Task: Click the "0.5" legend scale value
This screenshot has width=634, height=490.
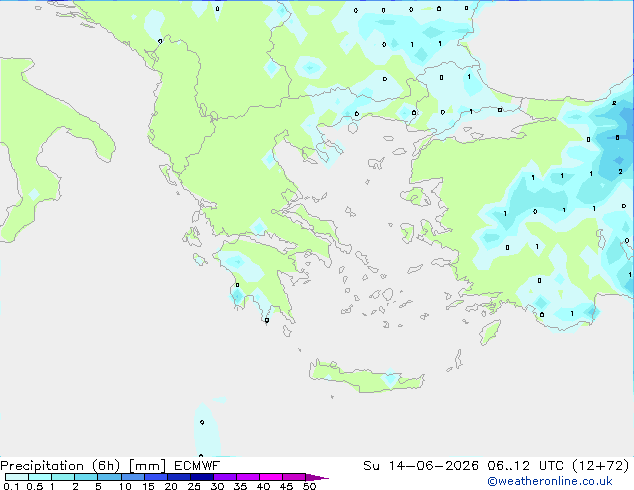Action: click(x=34, y=486)
